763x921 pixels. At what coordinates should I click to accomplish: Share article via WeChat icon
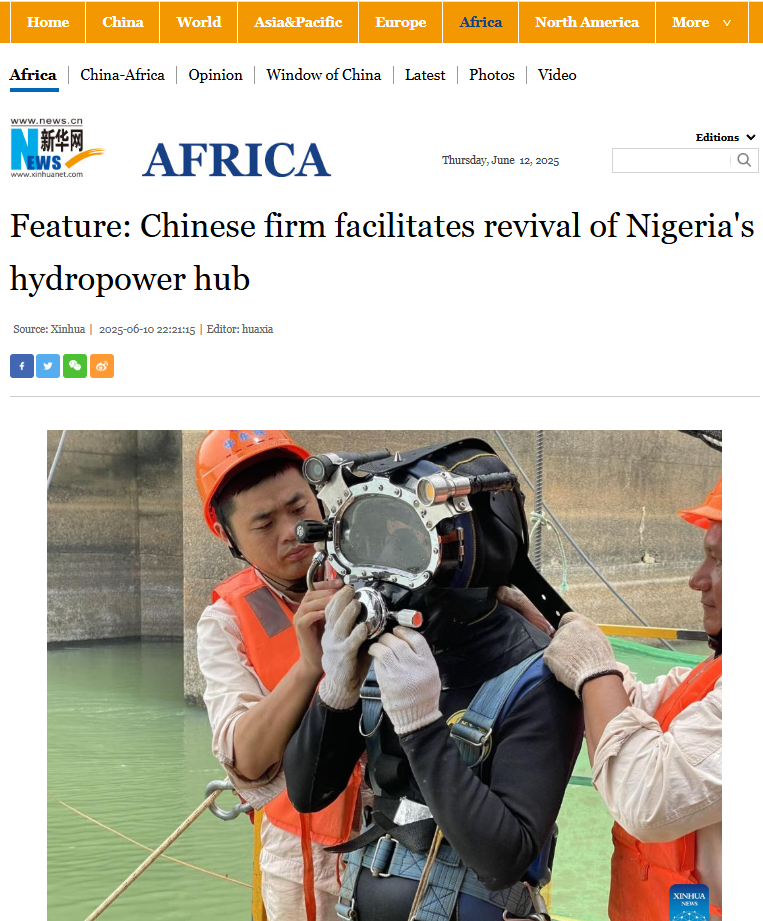tap(75, 366)
